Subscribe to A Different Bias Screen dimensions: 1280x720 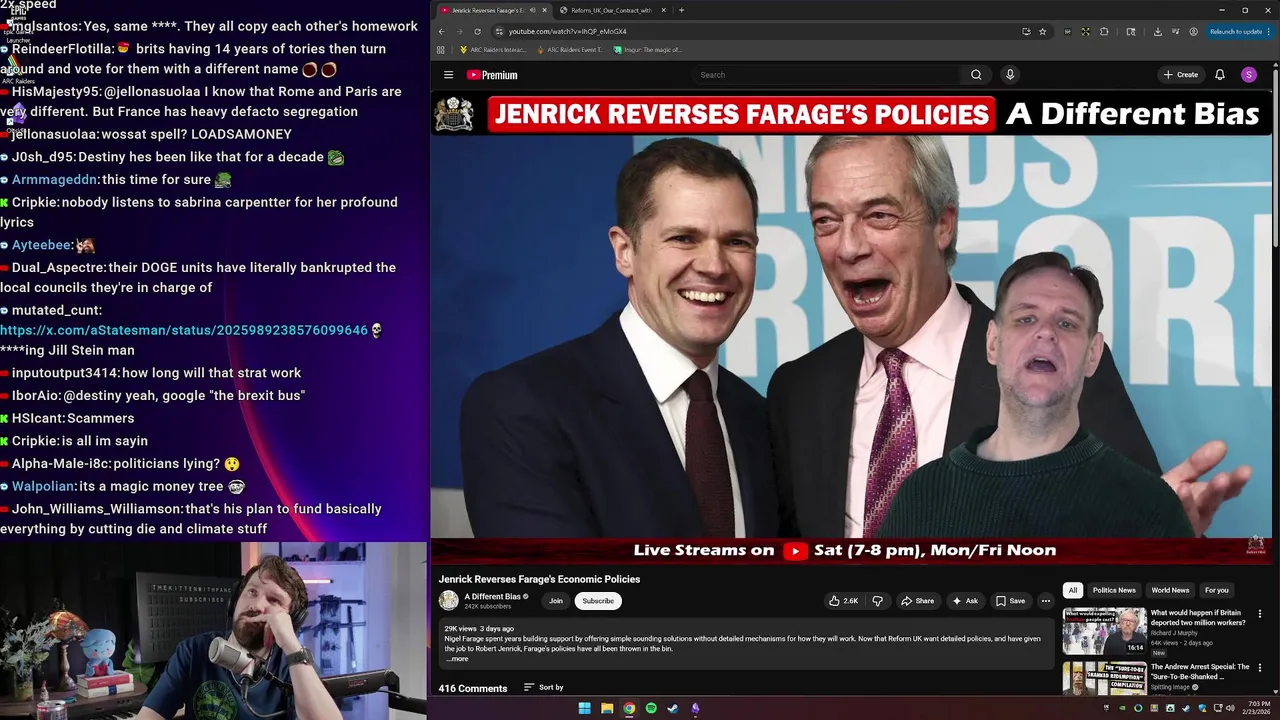(598, 601)
